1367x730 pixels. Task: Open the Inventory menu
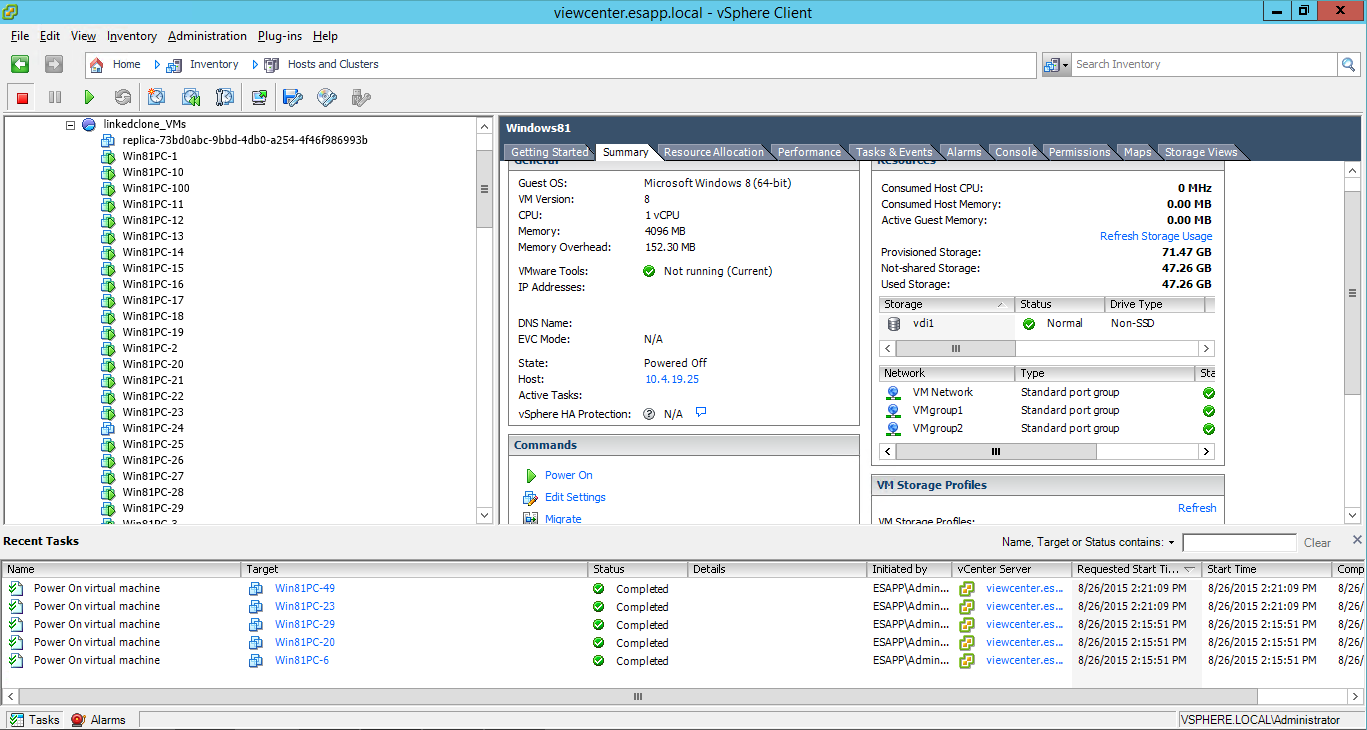click(132, 36)
